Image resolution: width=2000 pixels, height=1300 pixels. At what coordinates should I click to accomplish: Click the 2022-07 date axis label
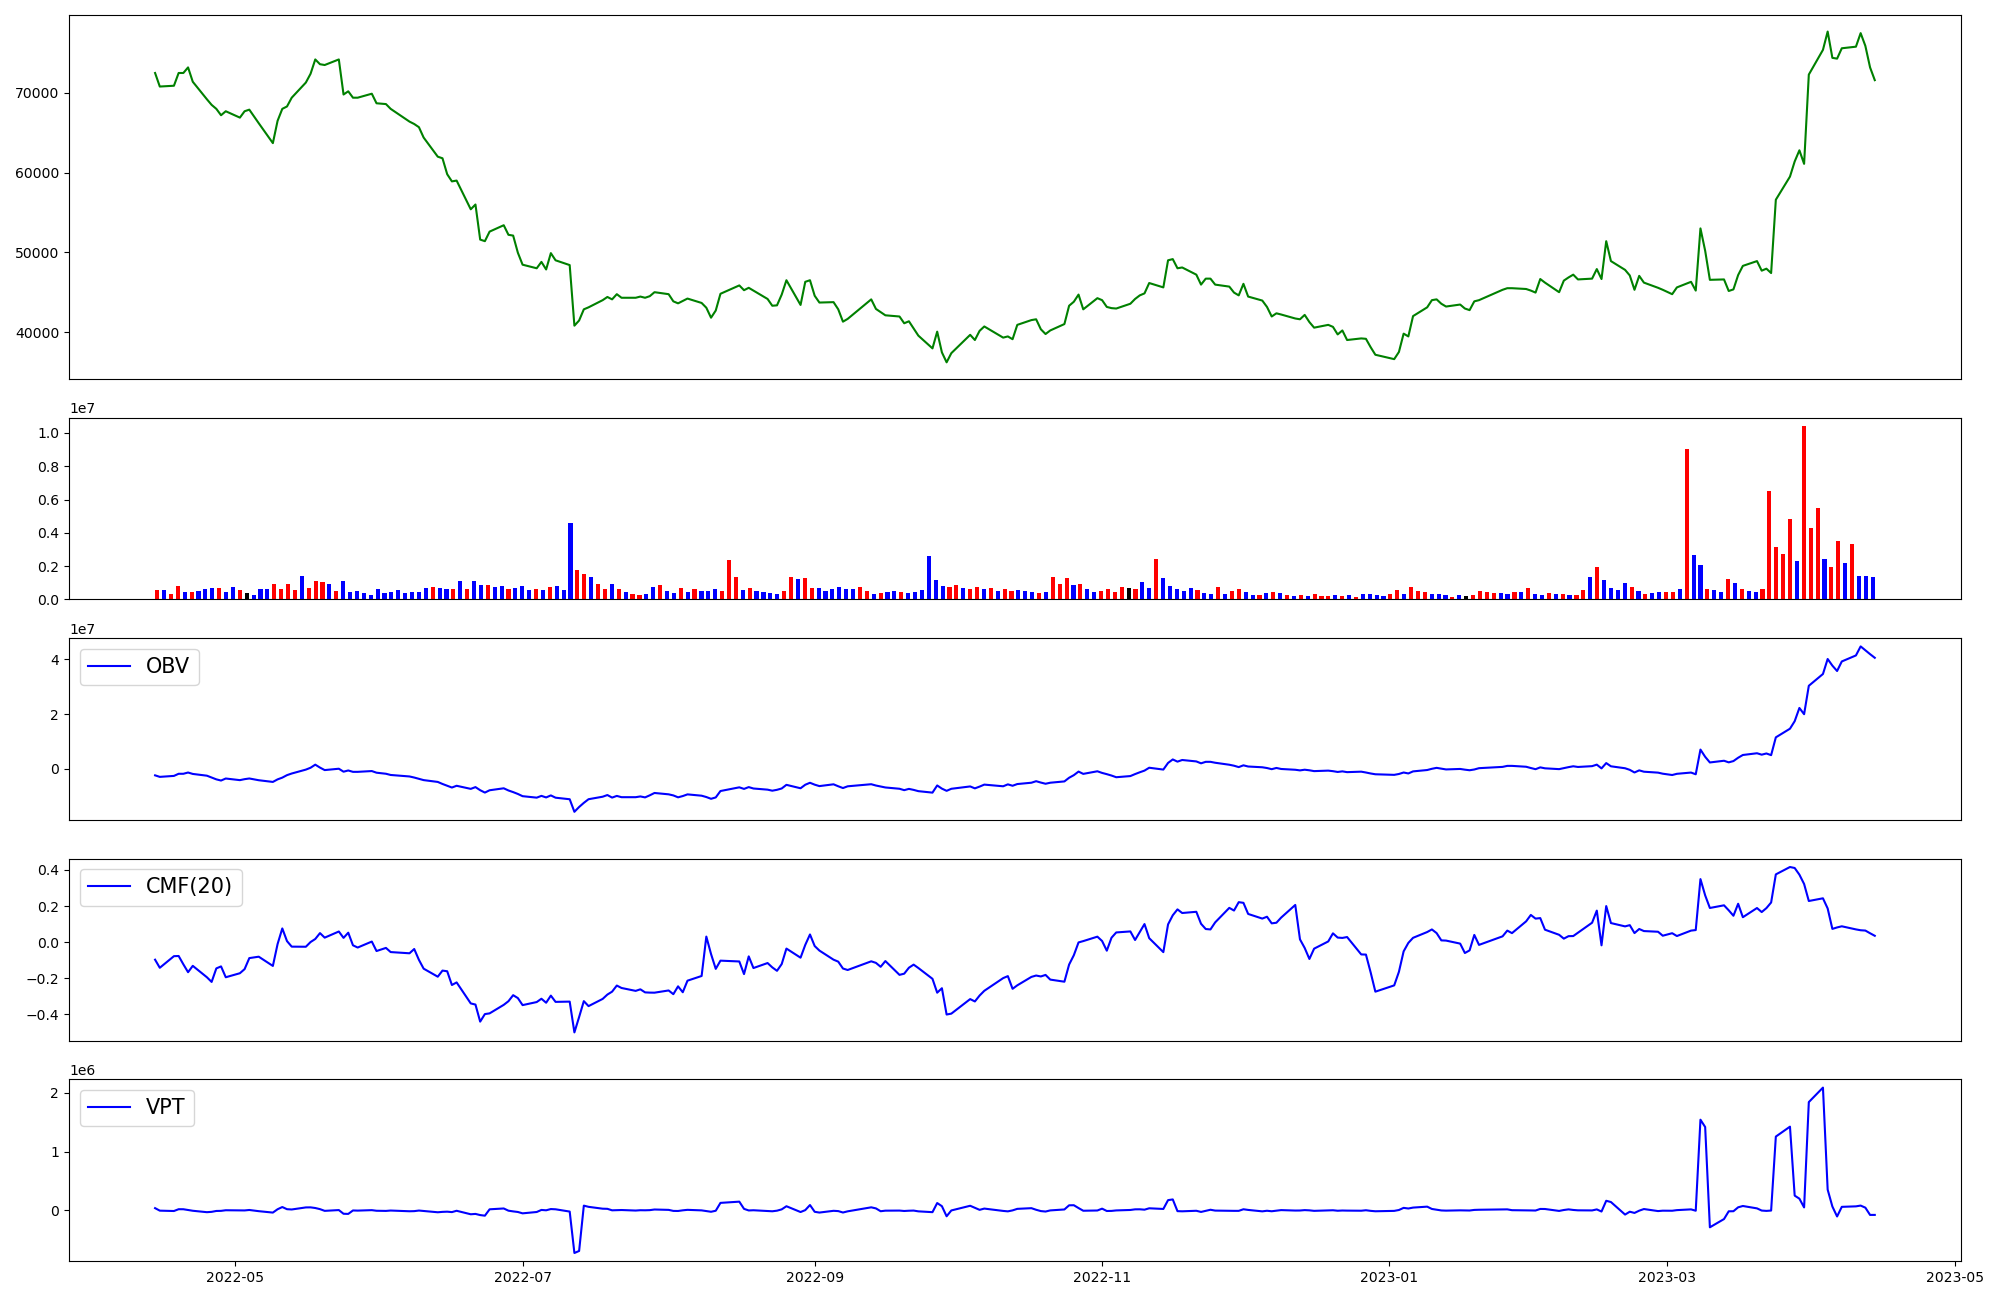coord(523,1277)
